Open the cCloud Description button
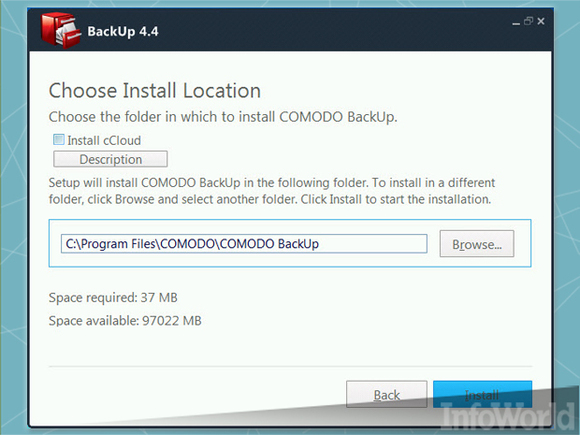Image resolution: width=580 pixels, height=435 pixels. point(110,159)
